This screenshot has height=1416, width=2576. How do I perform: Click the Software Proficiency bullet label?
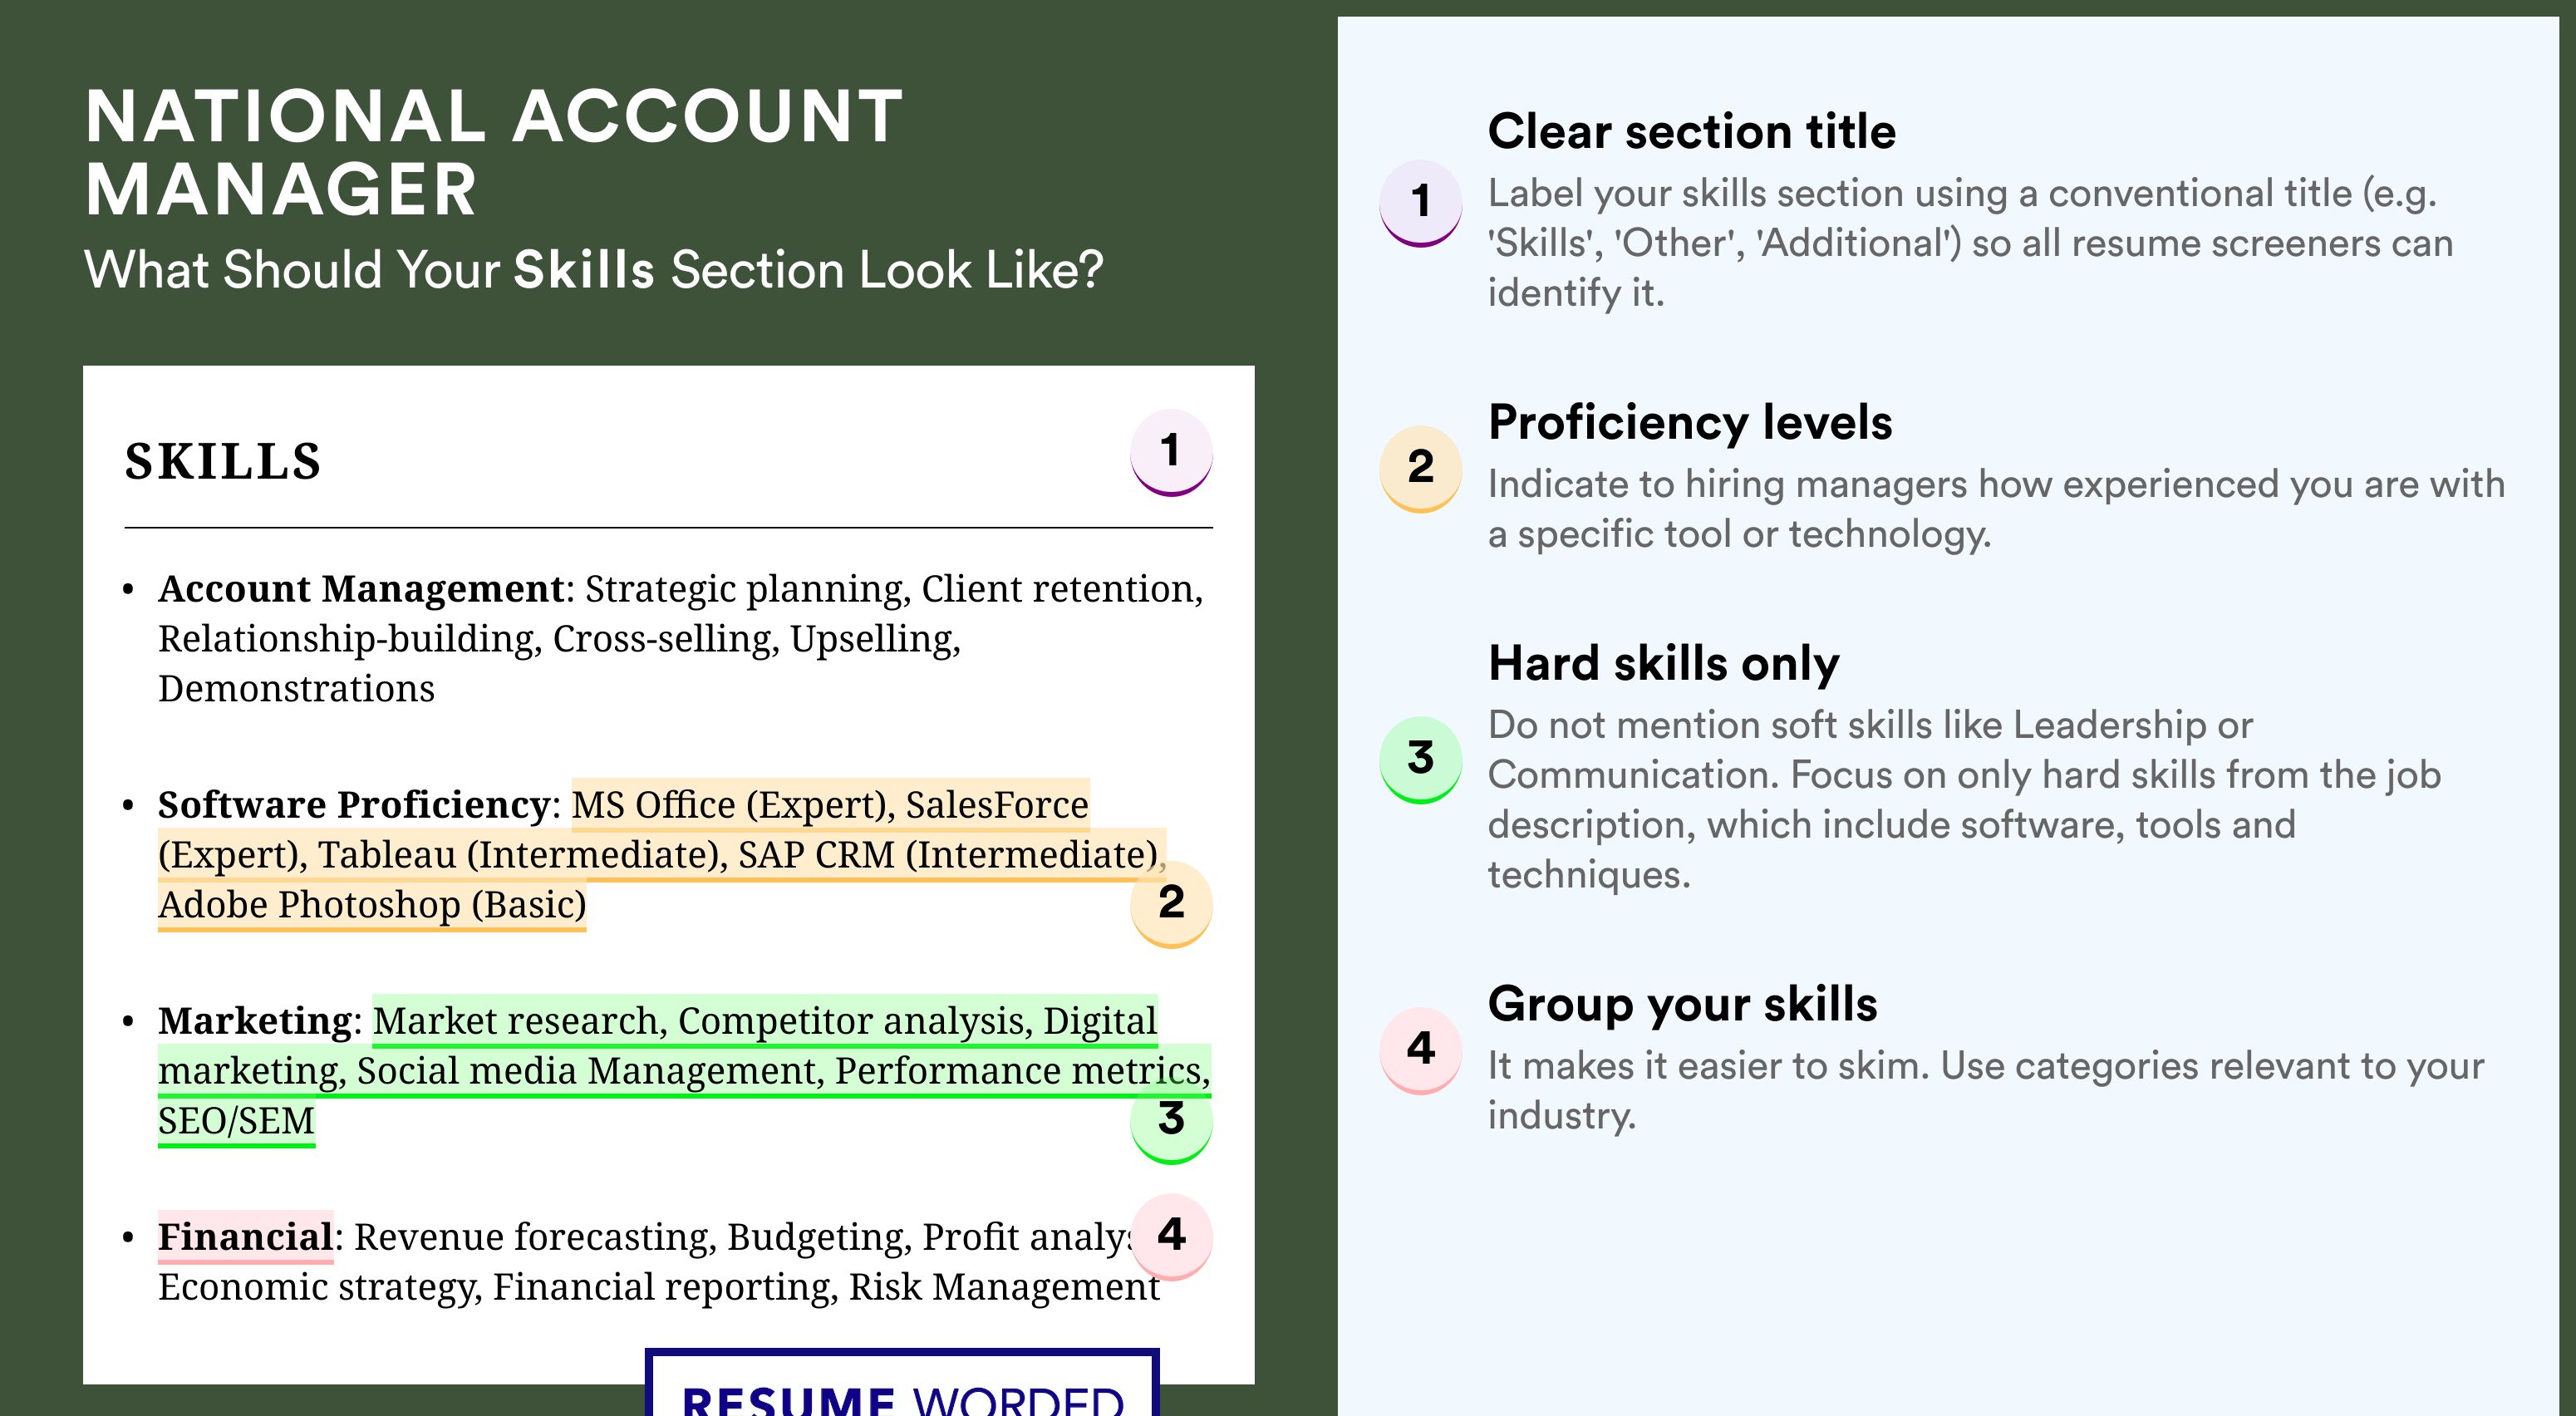(353, 805)
